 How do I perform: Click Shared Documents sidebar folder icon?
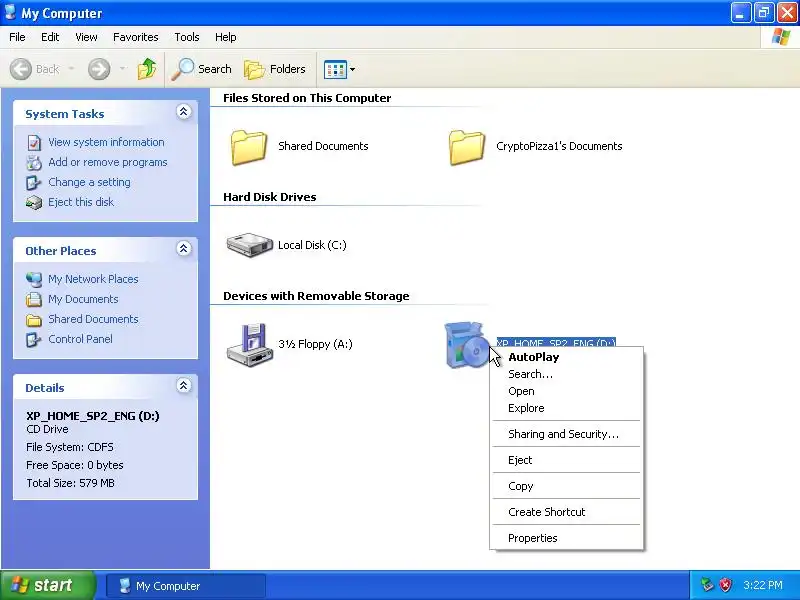[34, 320]
